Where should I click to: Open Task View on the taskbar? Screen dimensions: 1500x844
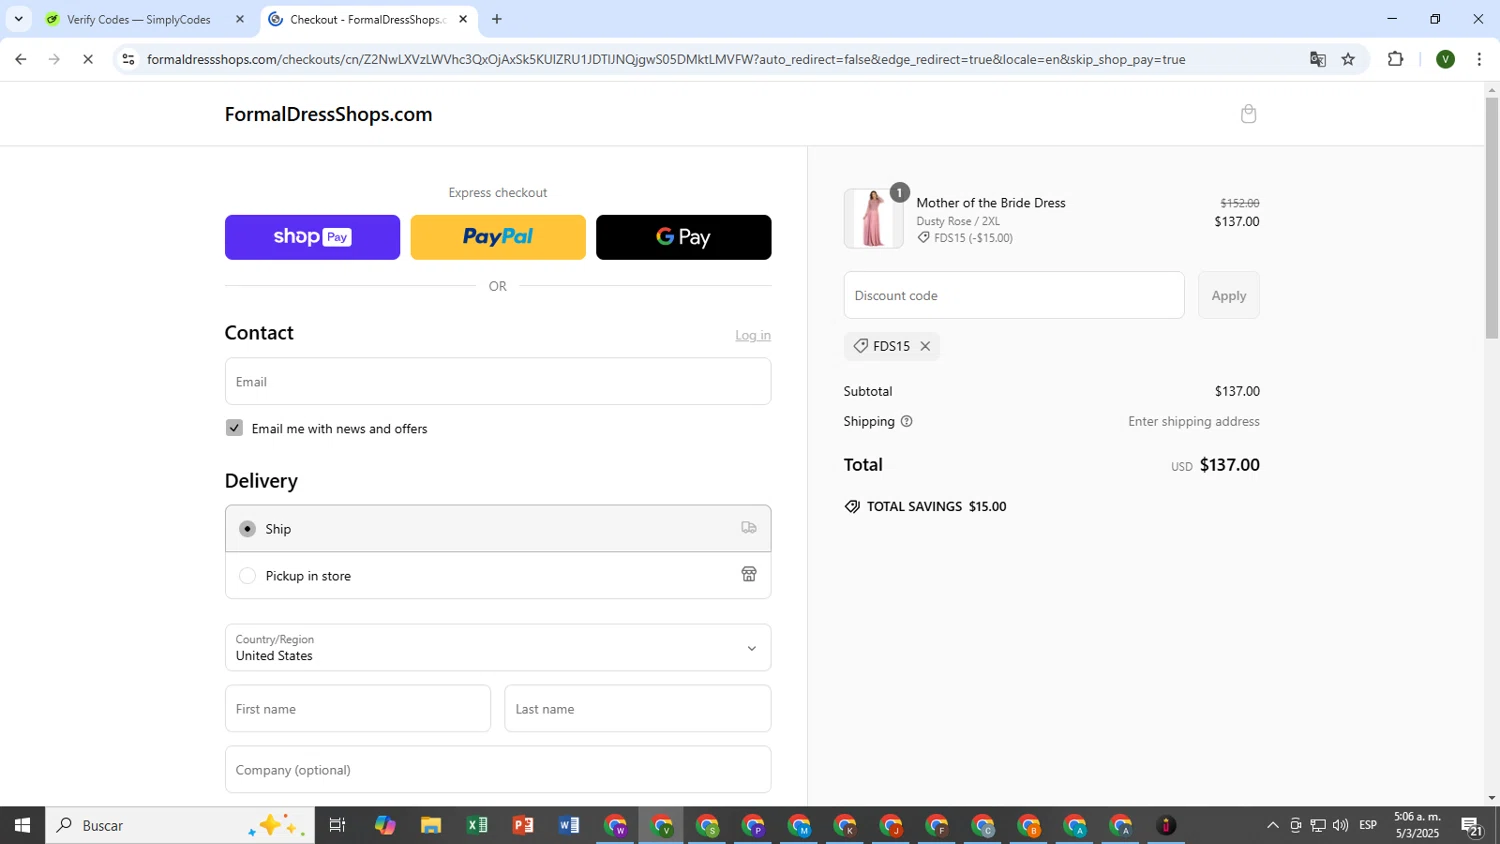point(337,825)
